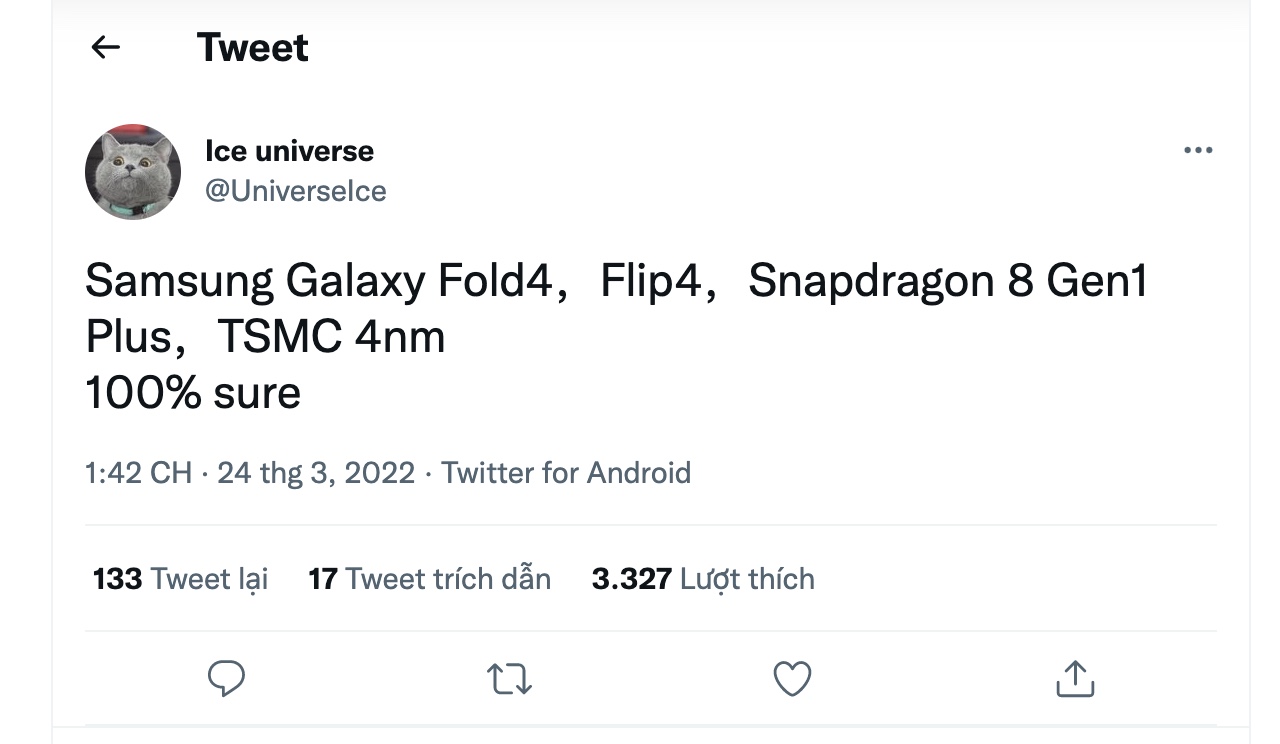Open Ice universe's profile picture
Screen dimensions: 1280x744
pyautogui.click(x=133, y=172)
